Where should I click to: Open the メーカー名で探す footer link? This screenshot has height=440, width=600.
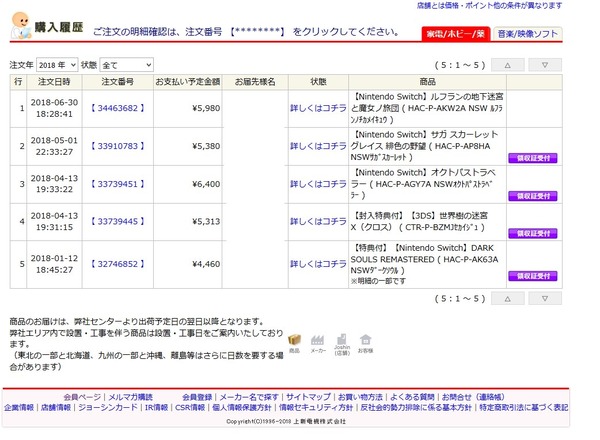click(249, 397)
